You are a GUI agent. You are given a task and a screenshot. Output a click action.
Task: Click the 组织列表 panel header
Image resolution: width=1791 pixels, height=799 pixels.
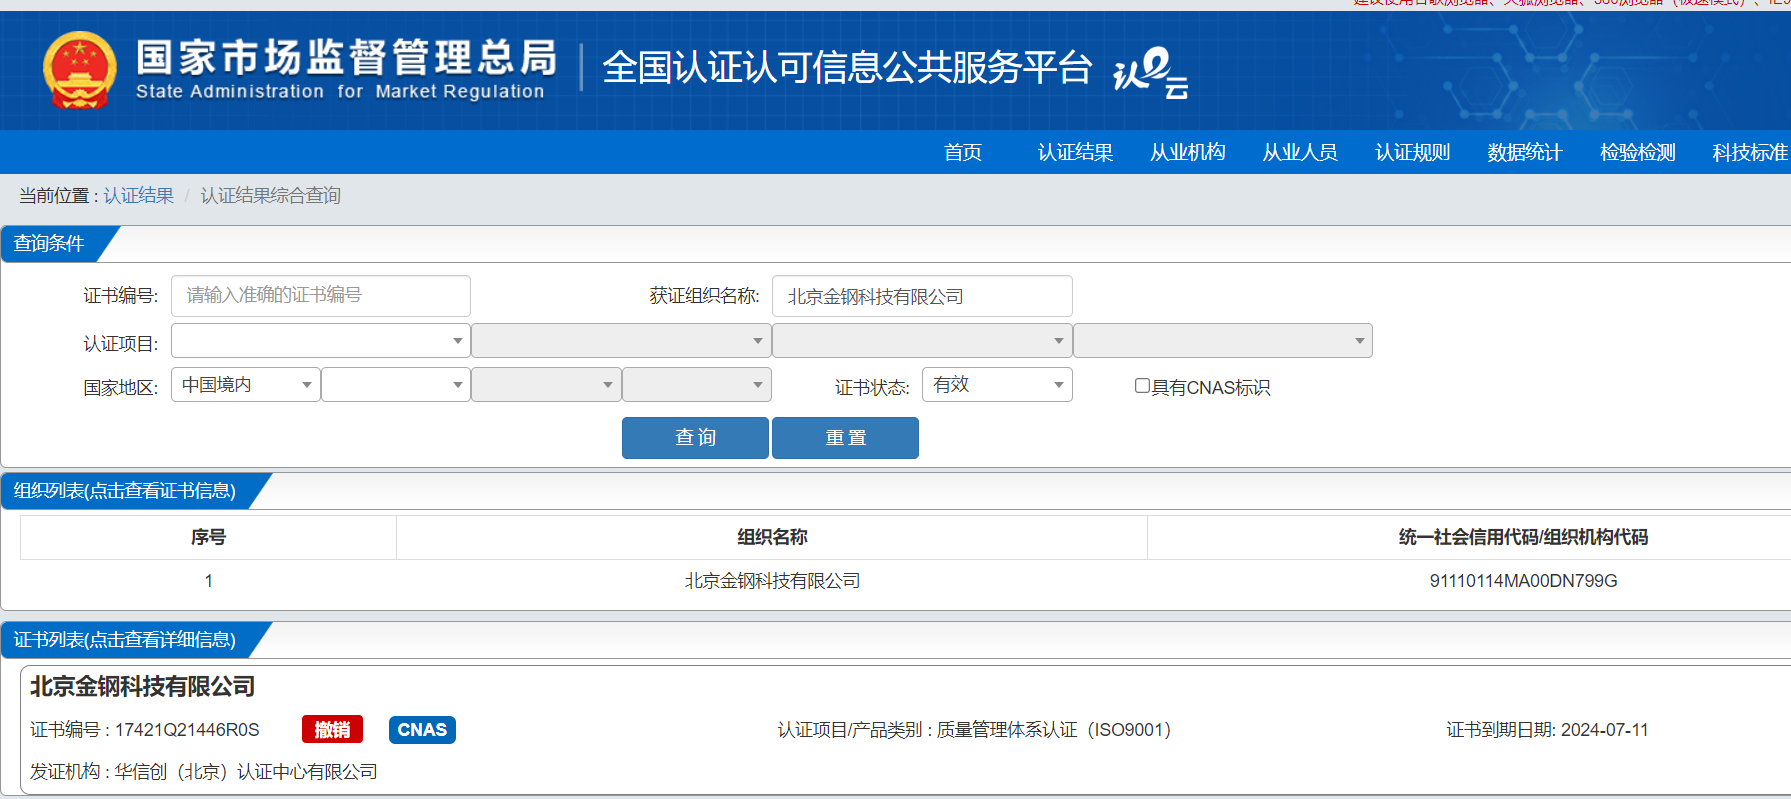[125, 491]
